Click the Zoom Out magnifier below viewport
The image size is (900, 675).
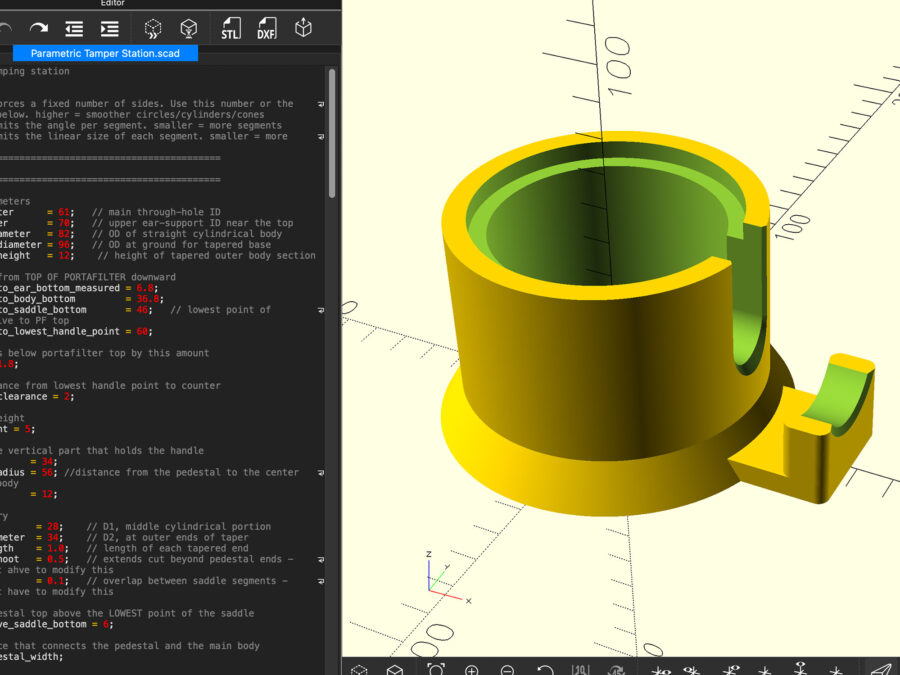pyautogui.click(x=507, y=669)
